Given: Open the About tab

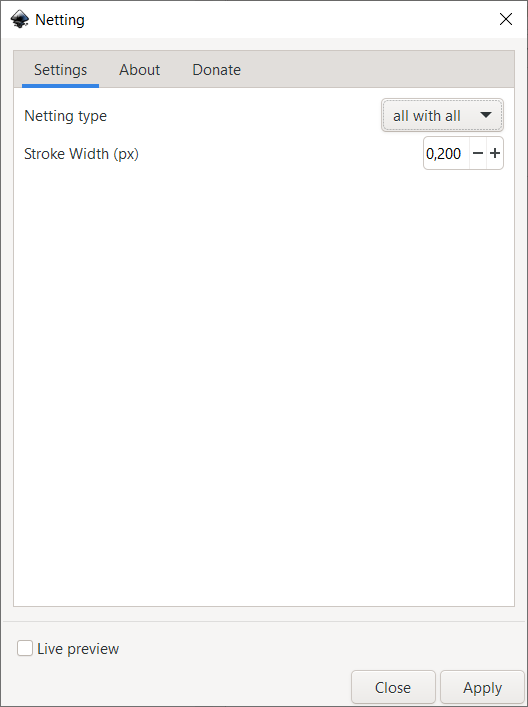Looking at the screenshot, I should tap(139, 70).
